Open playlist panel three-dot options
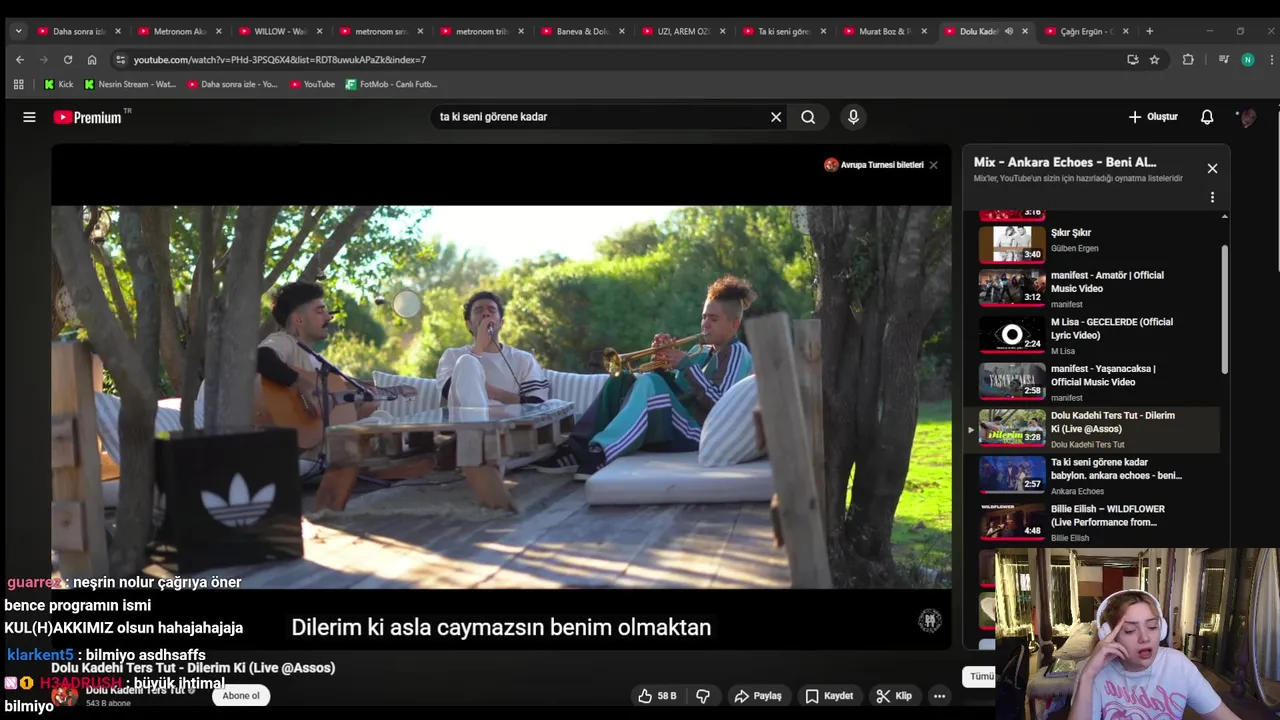1280x720 pixels. (1212, 197)
